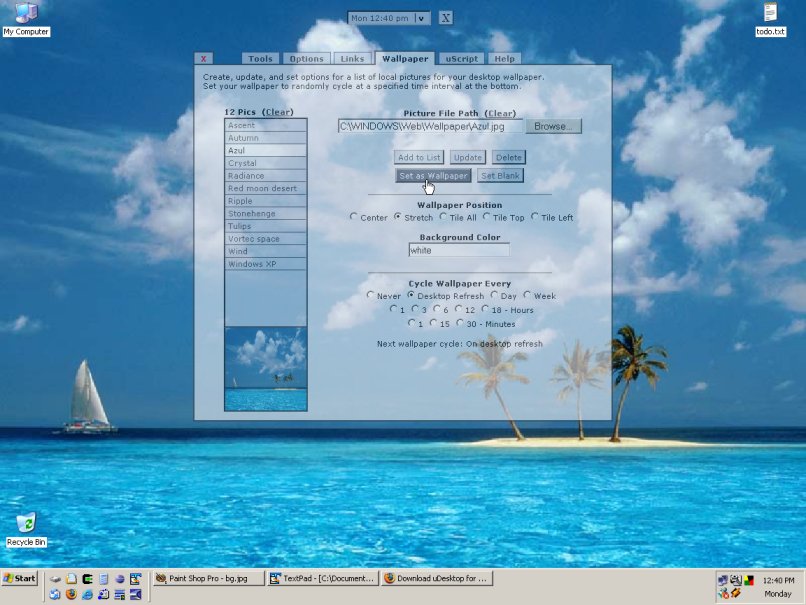Open the Help tab

504,59
